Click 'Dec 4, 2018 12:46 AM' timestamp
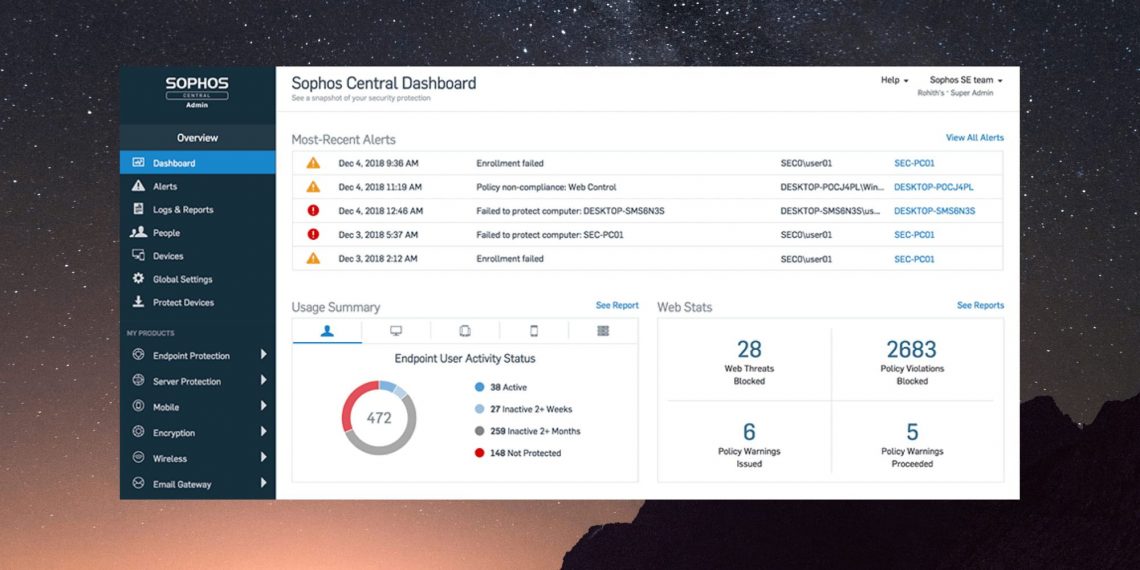The height and width of the screenshot is (570, 1140). 380,211
